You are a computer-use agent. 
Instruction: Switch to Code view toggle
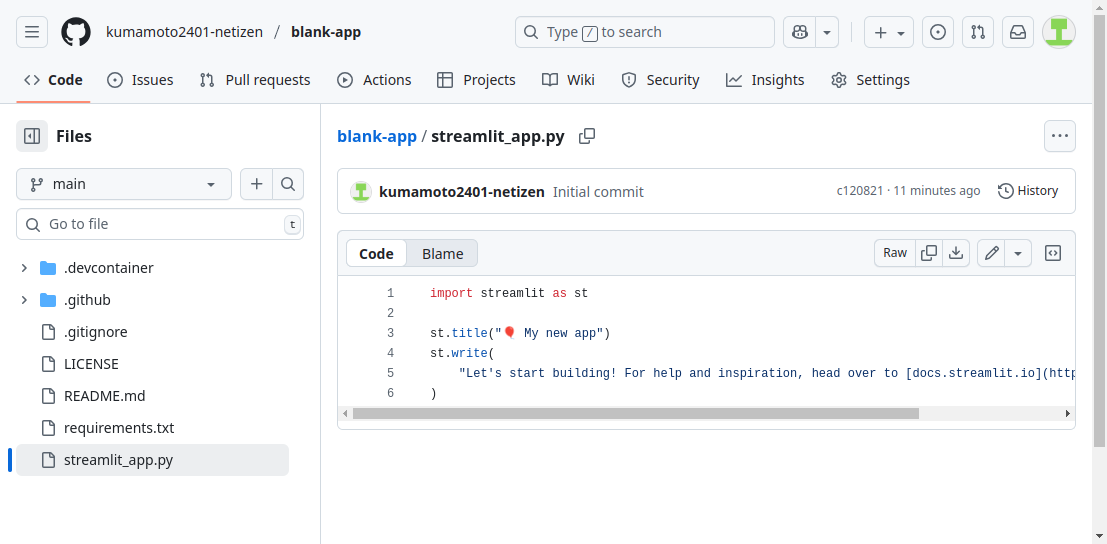point(376,254)
